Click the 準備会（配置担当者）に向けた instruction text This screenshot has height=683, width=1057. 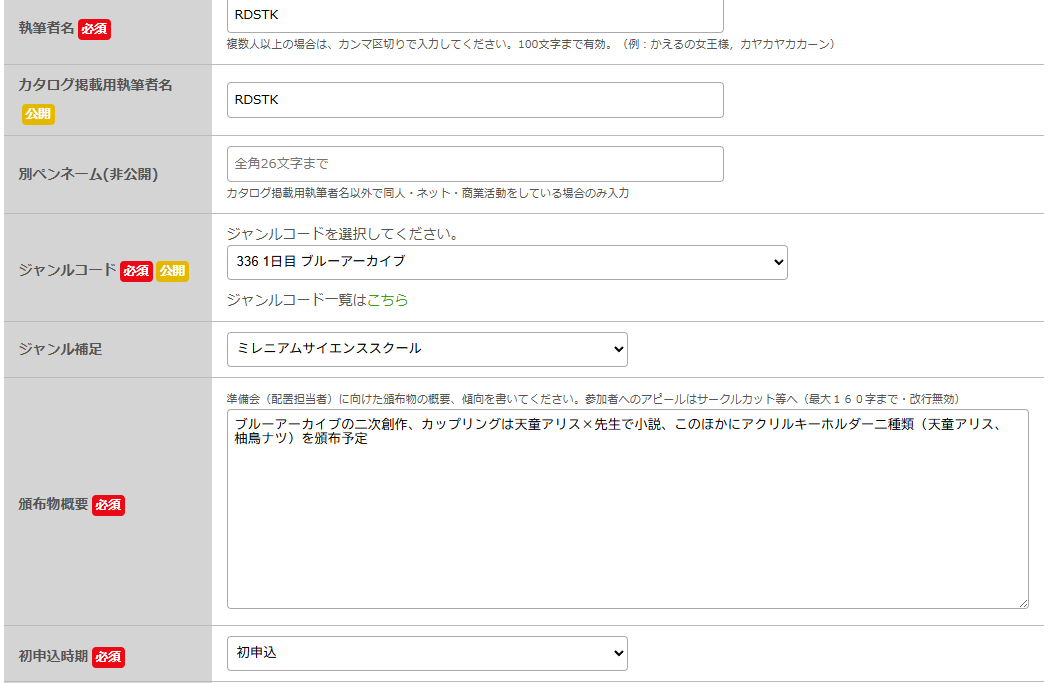click(x=593, y=399)
